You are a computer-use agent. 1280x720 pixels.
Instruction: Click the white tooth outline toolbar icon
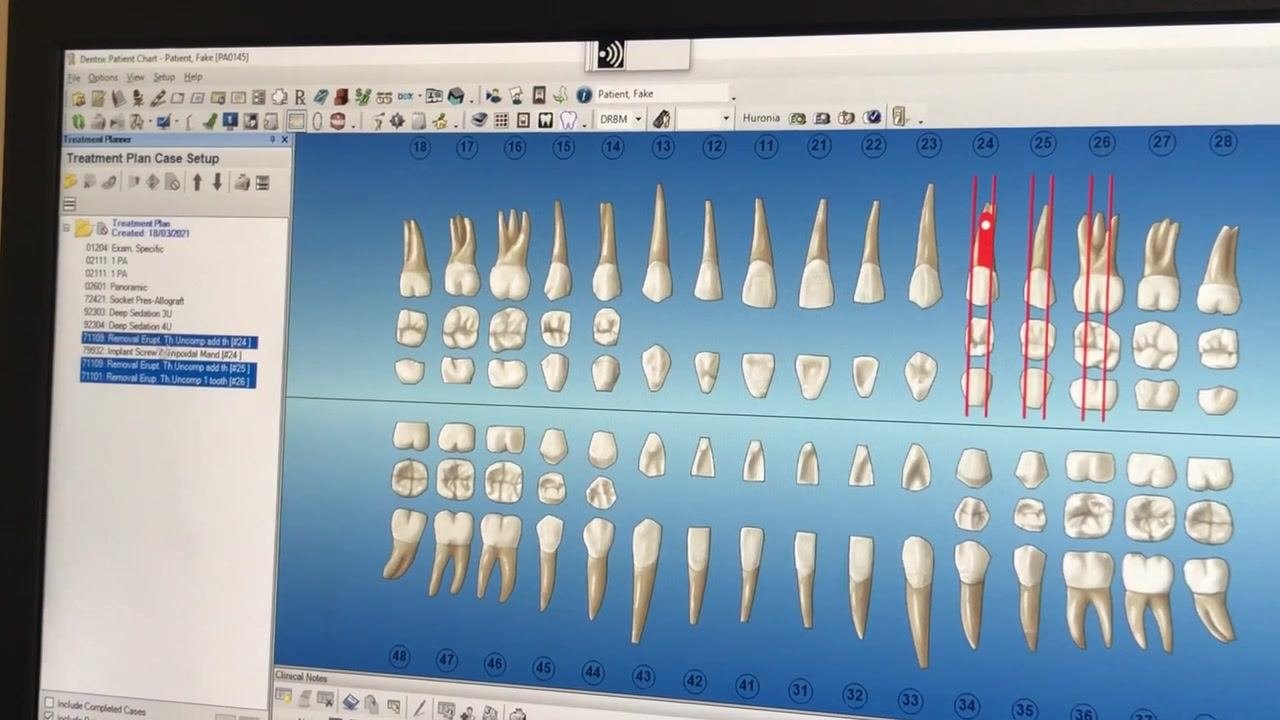tap(569, 120)
